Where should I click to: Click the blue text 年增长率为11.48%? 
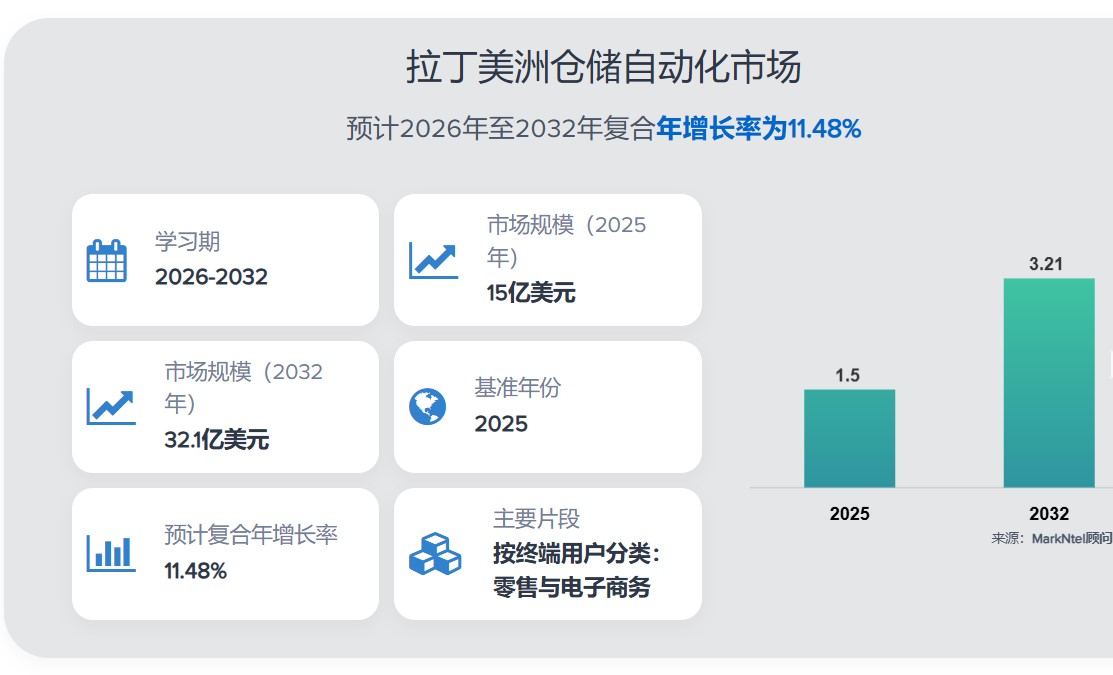pyautogui.click(x=758, y=128)
